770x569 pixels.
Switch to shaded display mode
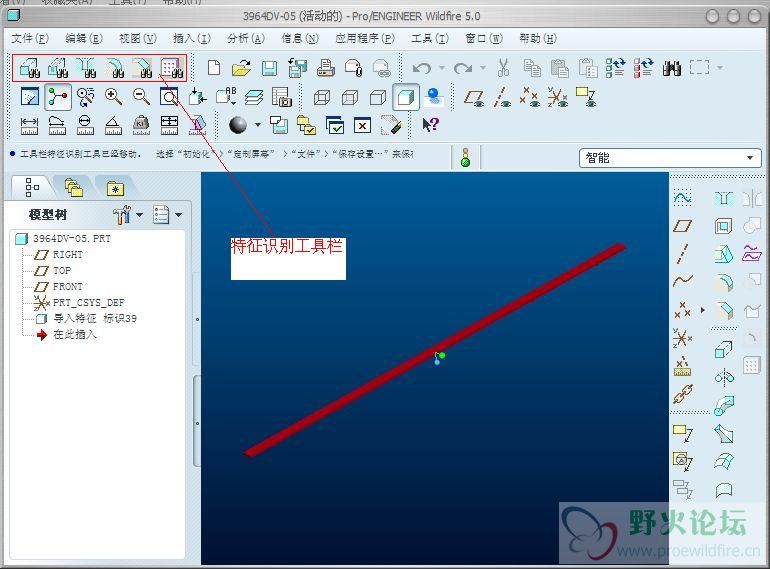coord(406,97)
